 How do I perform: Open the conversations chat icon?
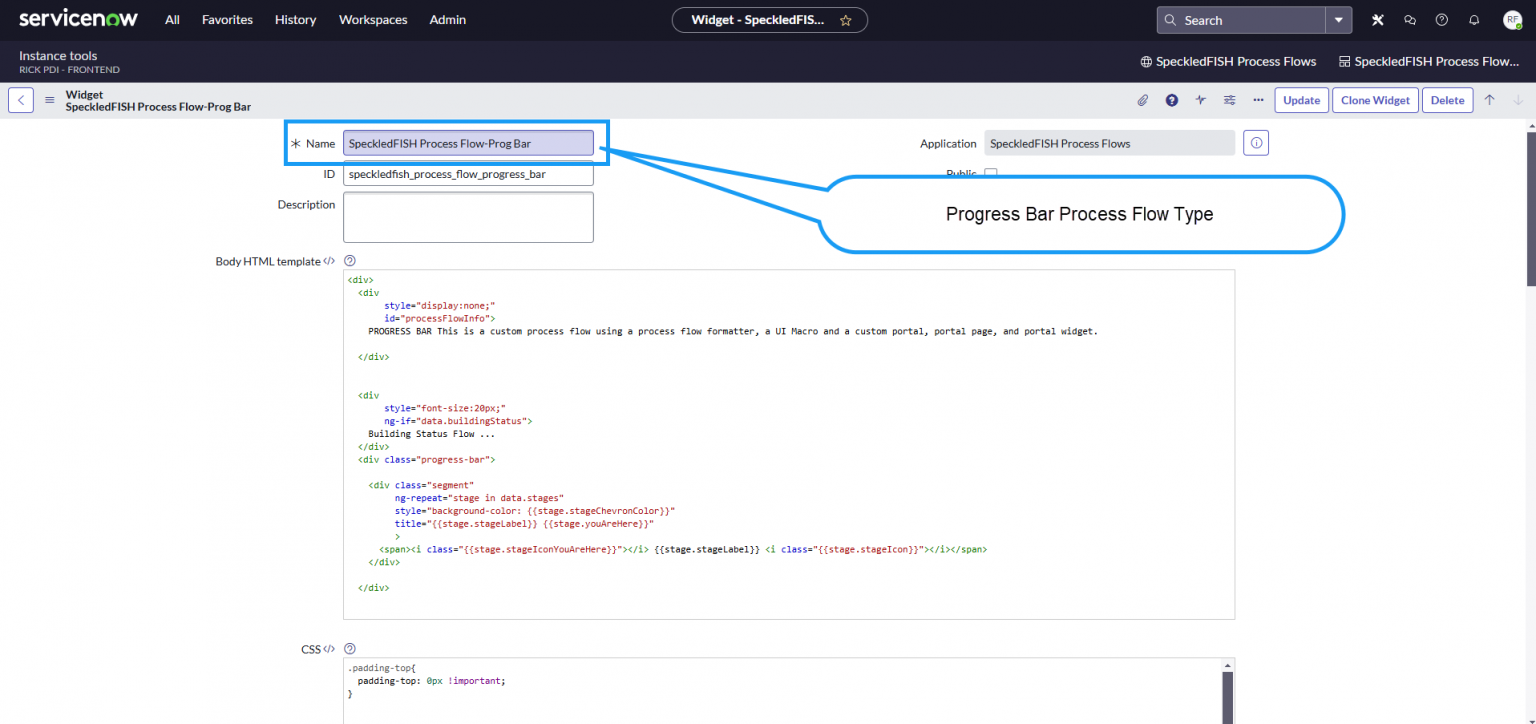coord(1409,19)
